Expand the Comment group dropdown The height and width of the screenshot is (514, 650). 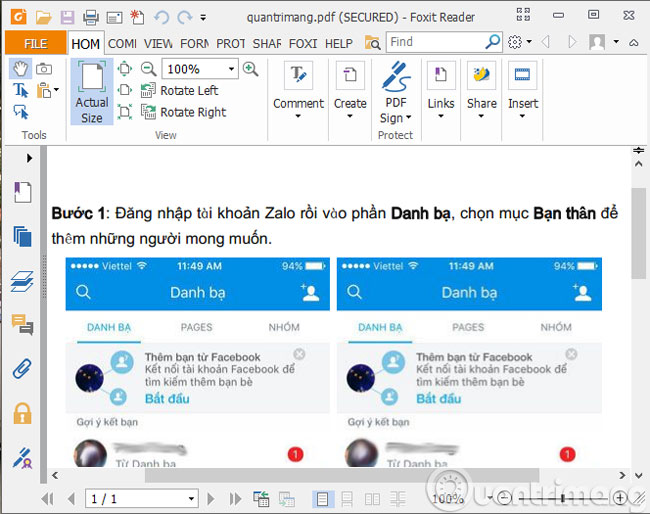click(x=298, y=116)
